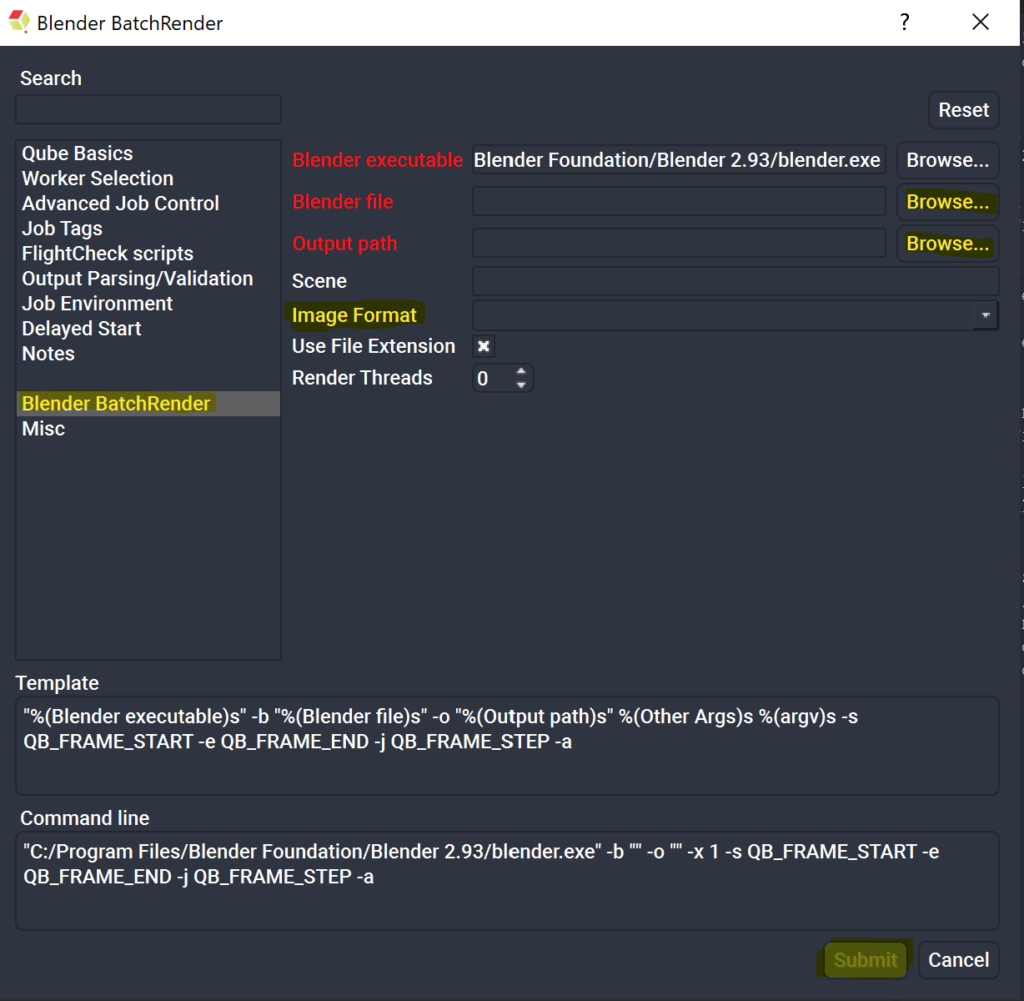1024x1001 pixels.
Task: Toggle the Use File Extension checkbox
Action: [483, 346]
